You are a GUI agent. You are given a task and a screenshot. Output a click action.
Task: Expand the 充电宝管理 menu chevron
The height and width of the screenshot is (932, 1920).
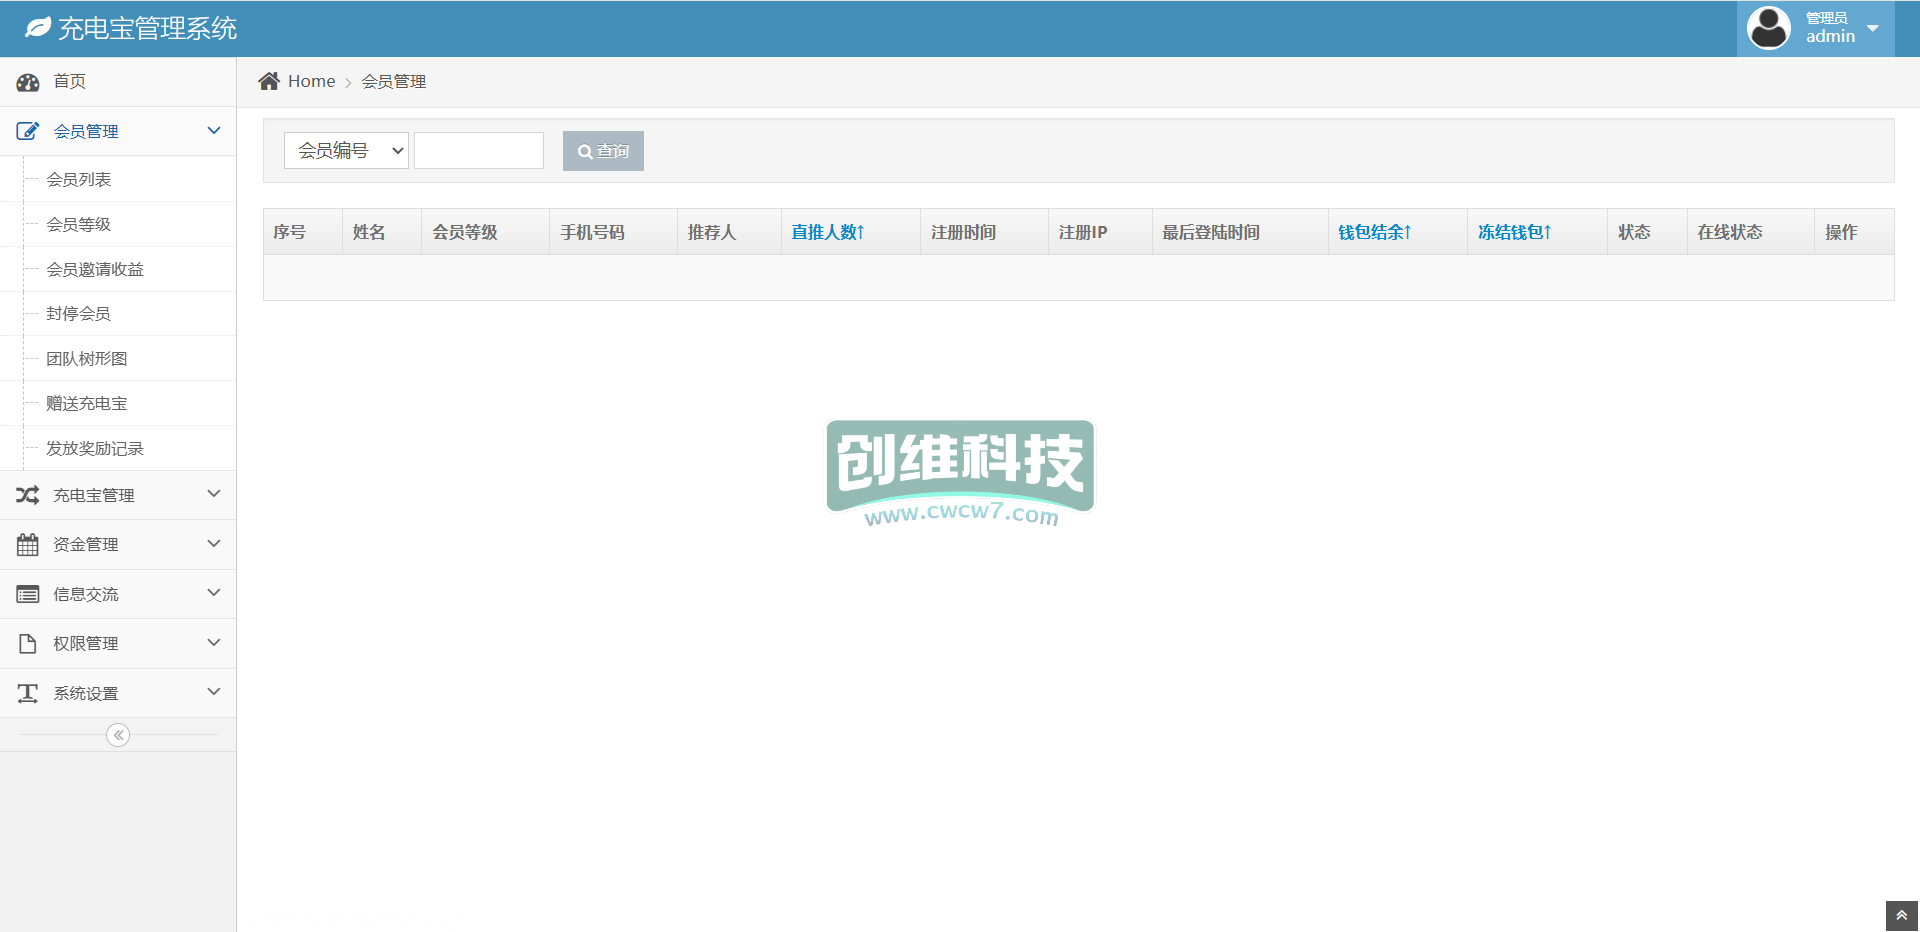[213, 494]
